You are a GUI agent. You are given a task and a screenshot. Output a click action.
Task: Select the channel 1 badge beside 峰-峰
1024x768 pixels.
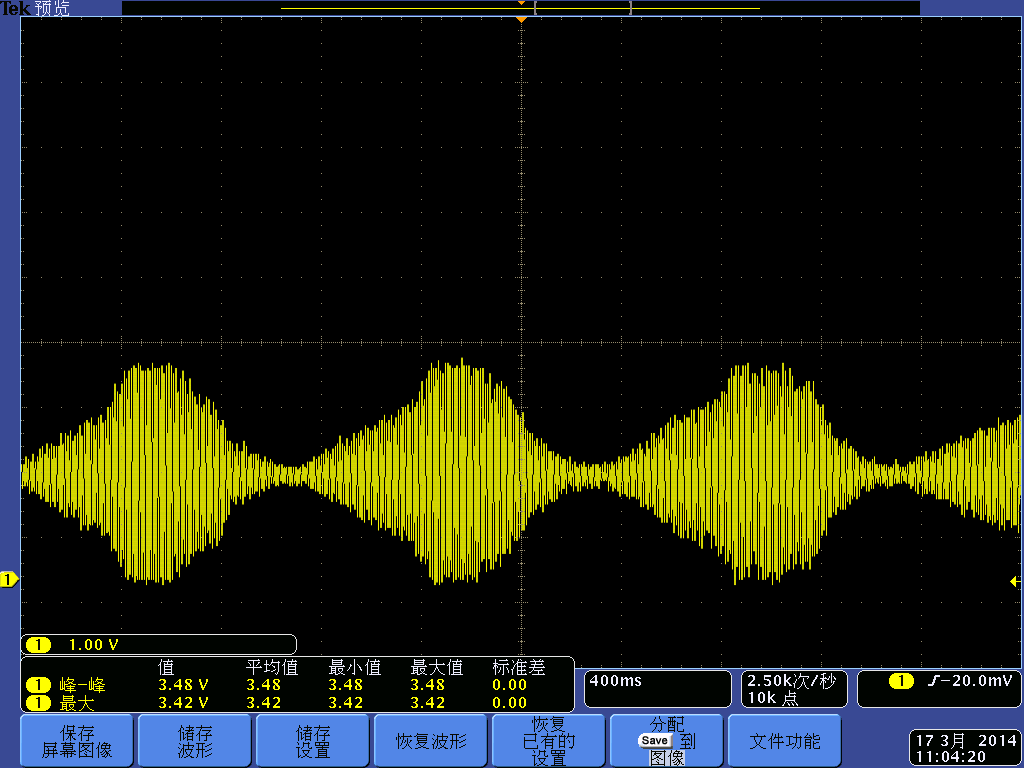39,684
